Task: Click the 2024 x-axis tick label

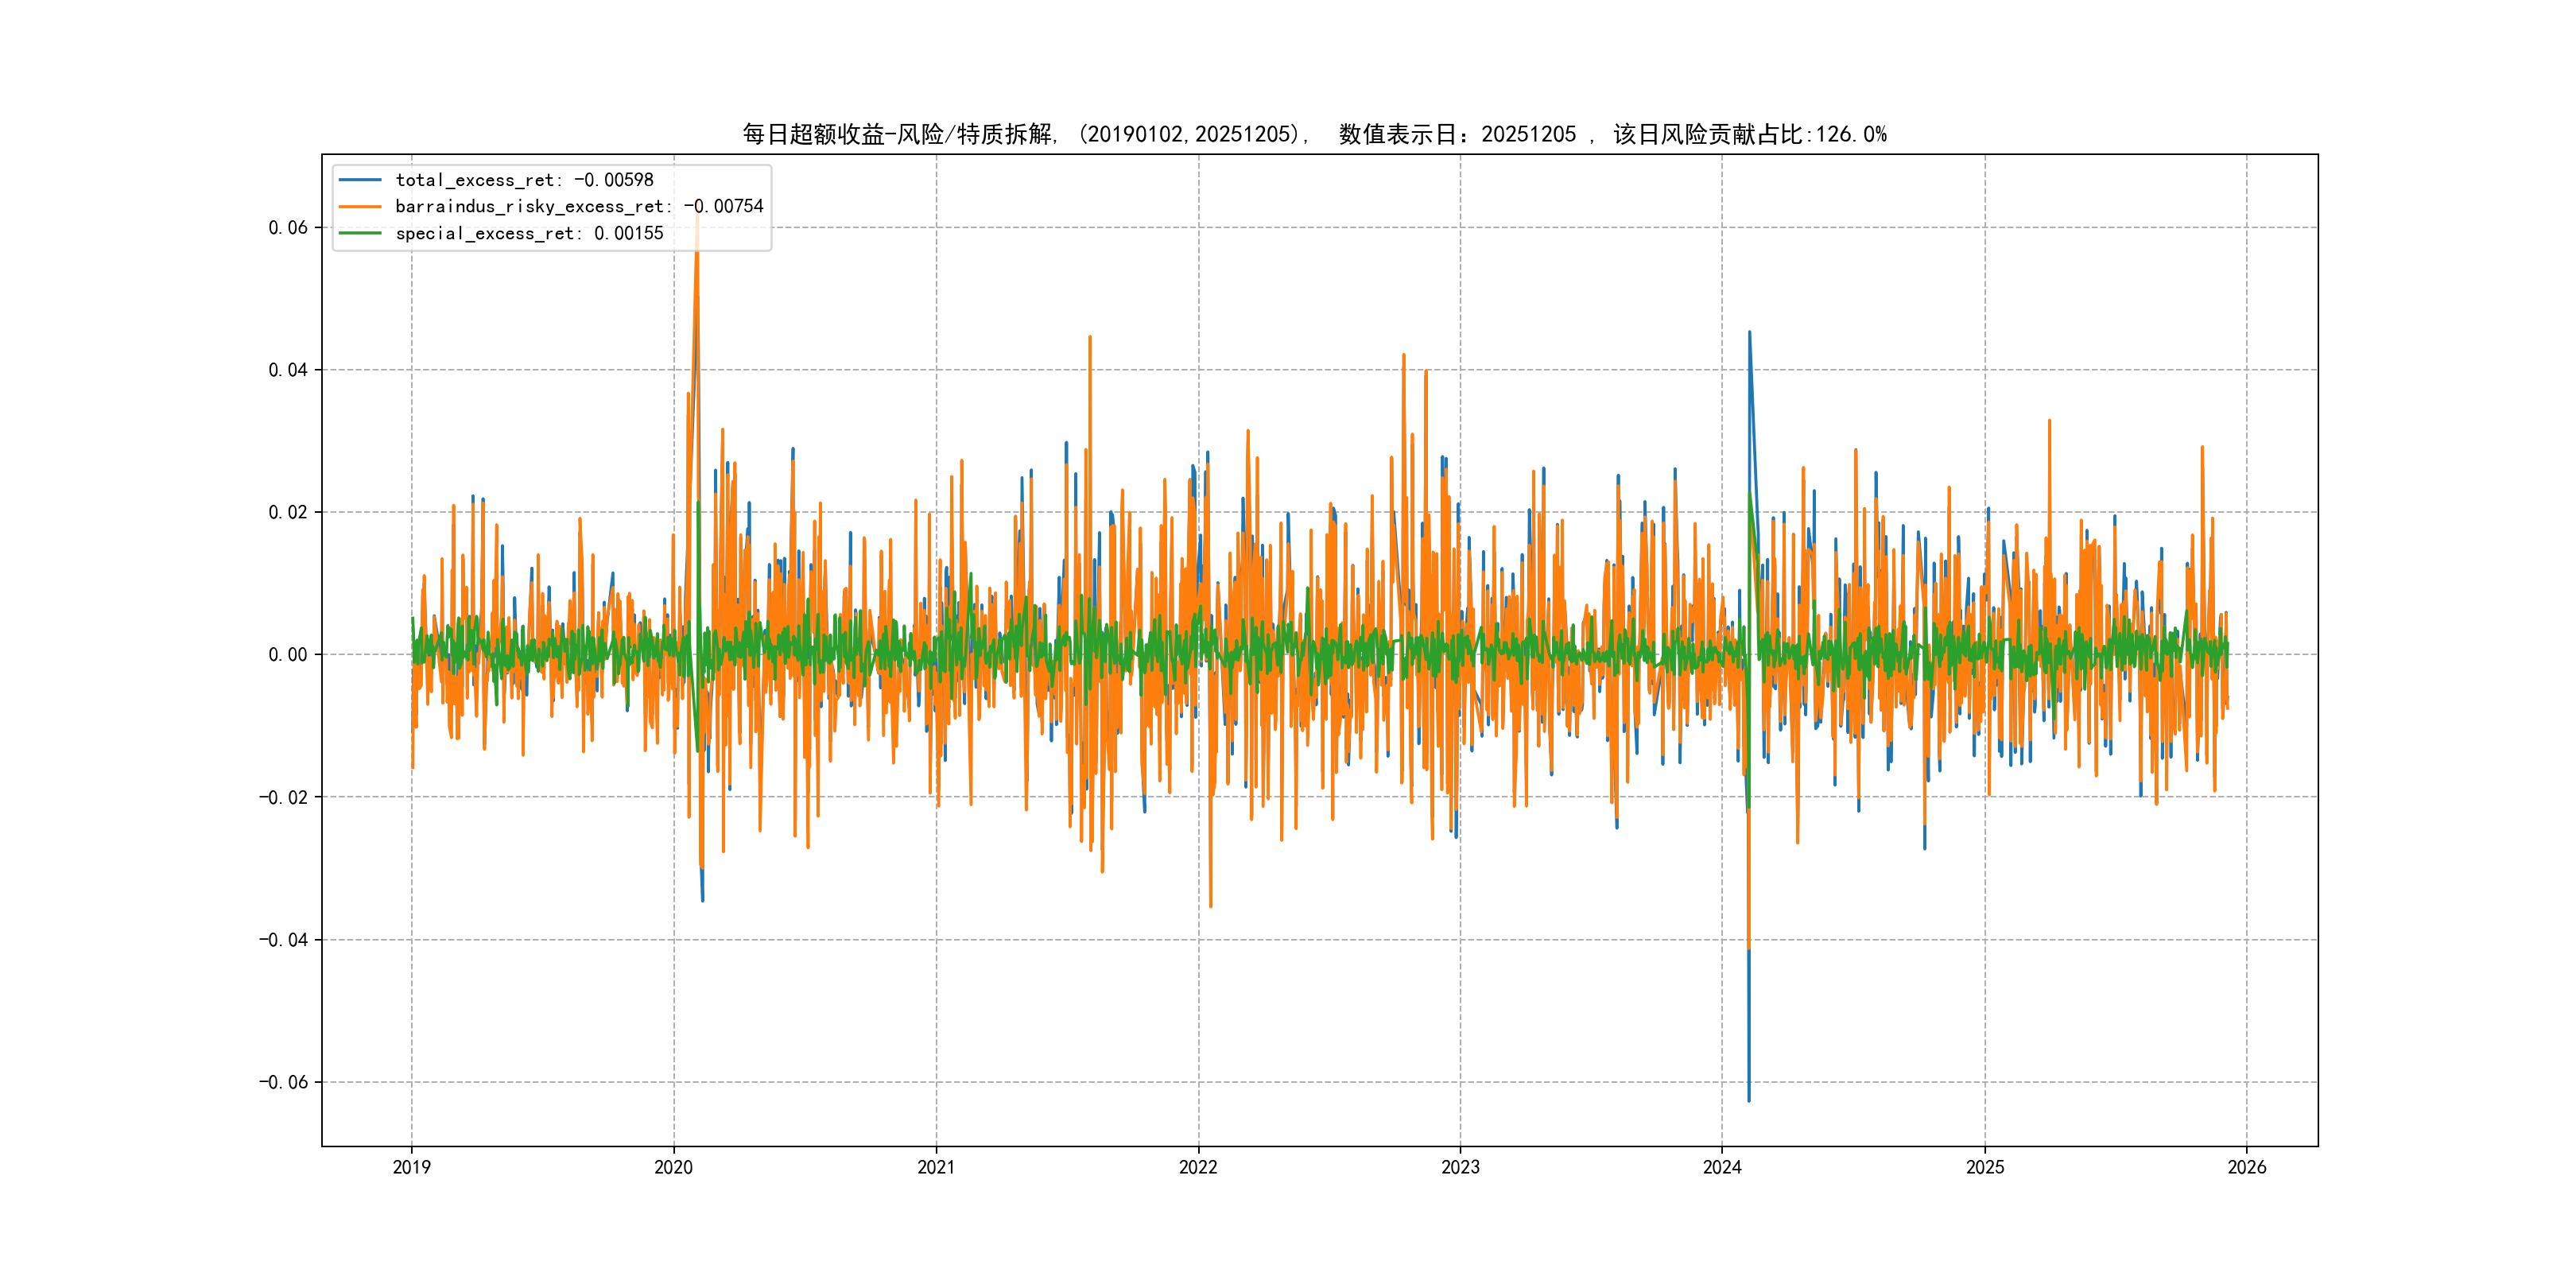Action: [x=1722, y=1167]
